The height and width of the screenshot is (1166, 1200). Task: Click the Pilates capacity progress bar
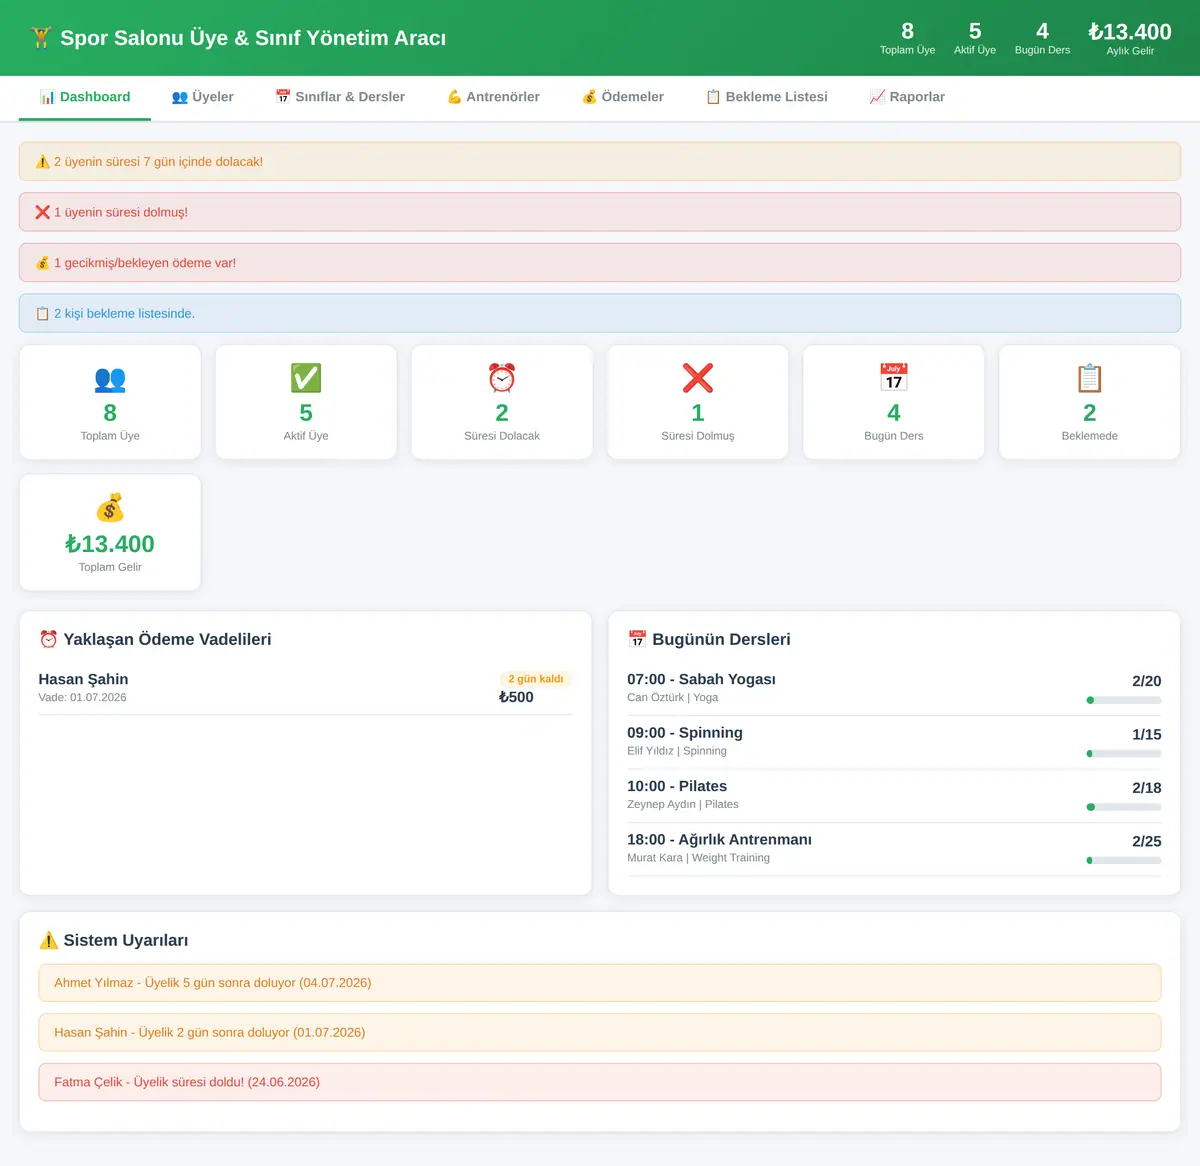pyautogui.click(x=1124, y=807)
